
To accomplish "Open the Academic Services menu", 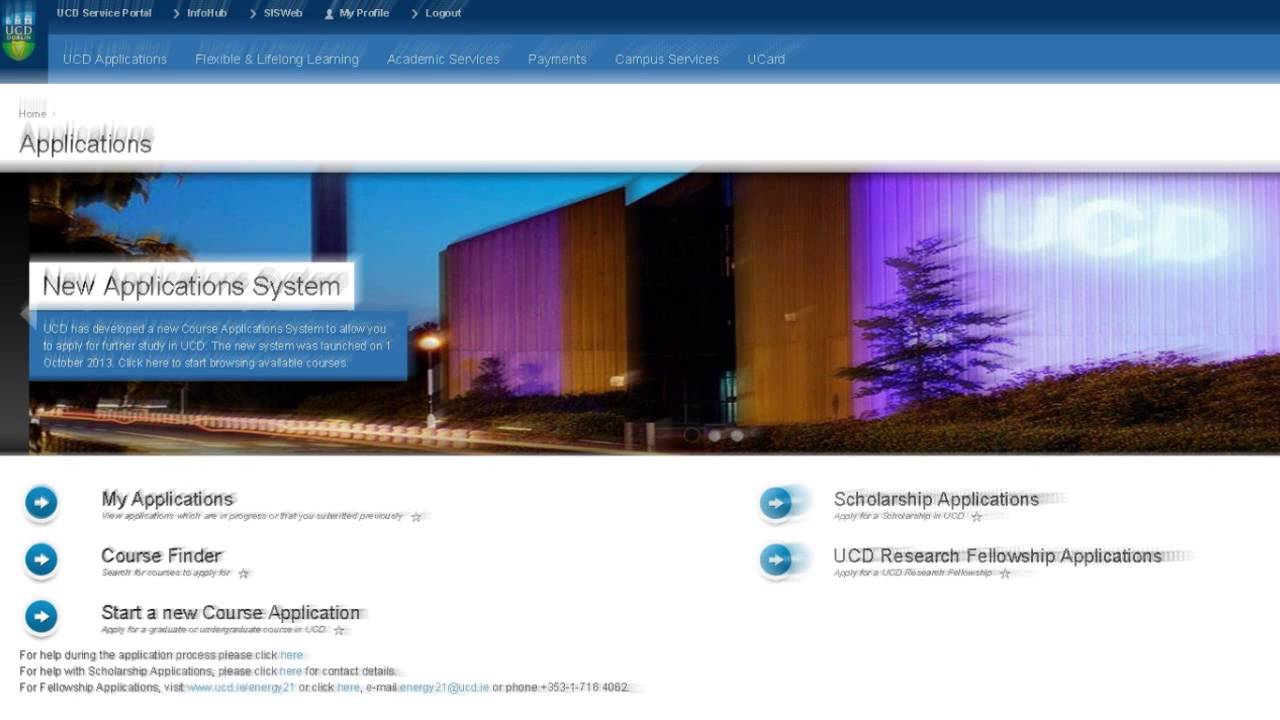I will 443,59.
